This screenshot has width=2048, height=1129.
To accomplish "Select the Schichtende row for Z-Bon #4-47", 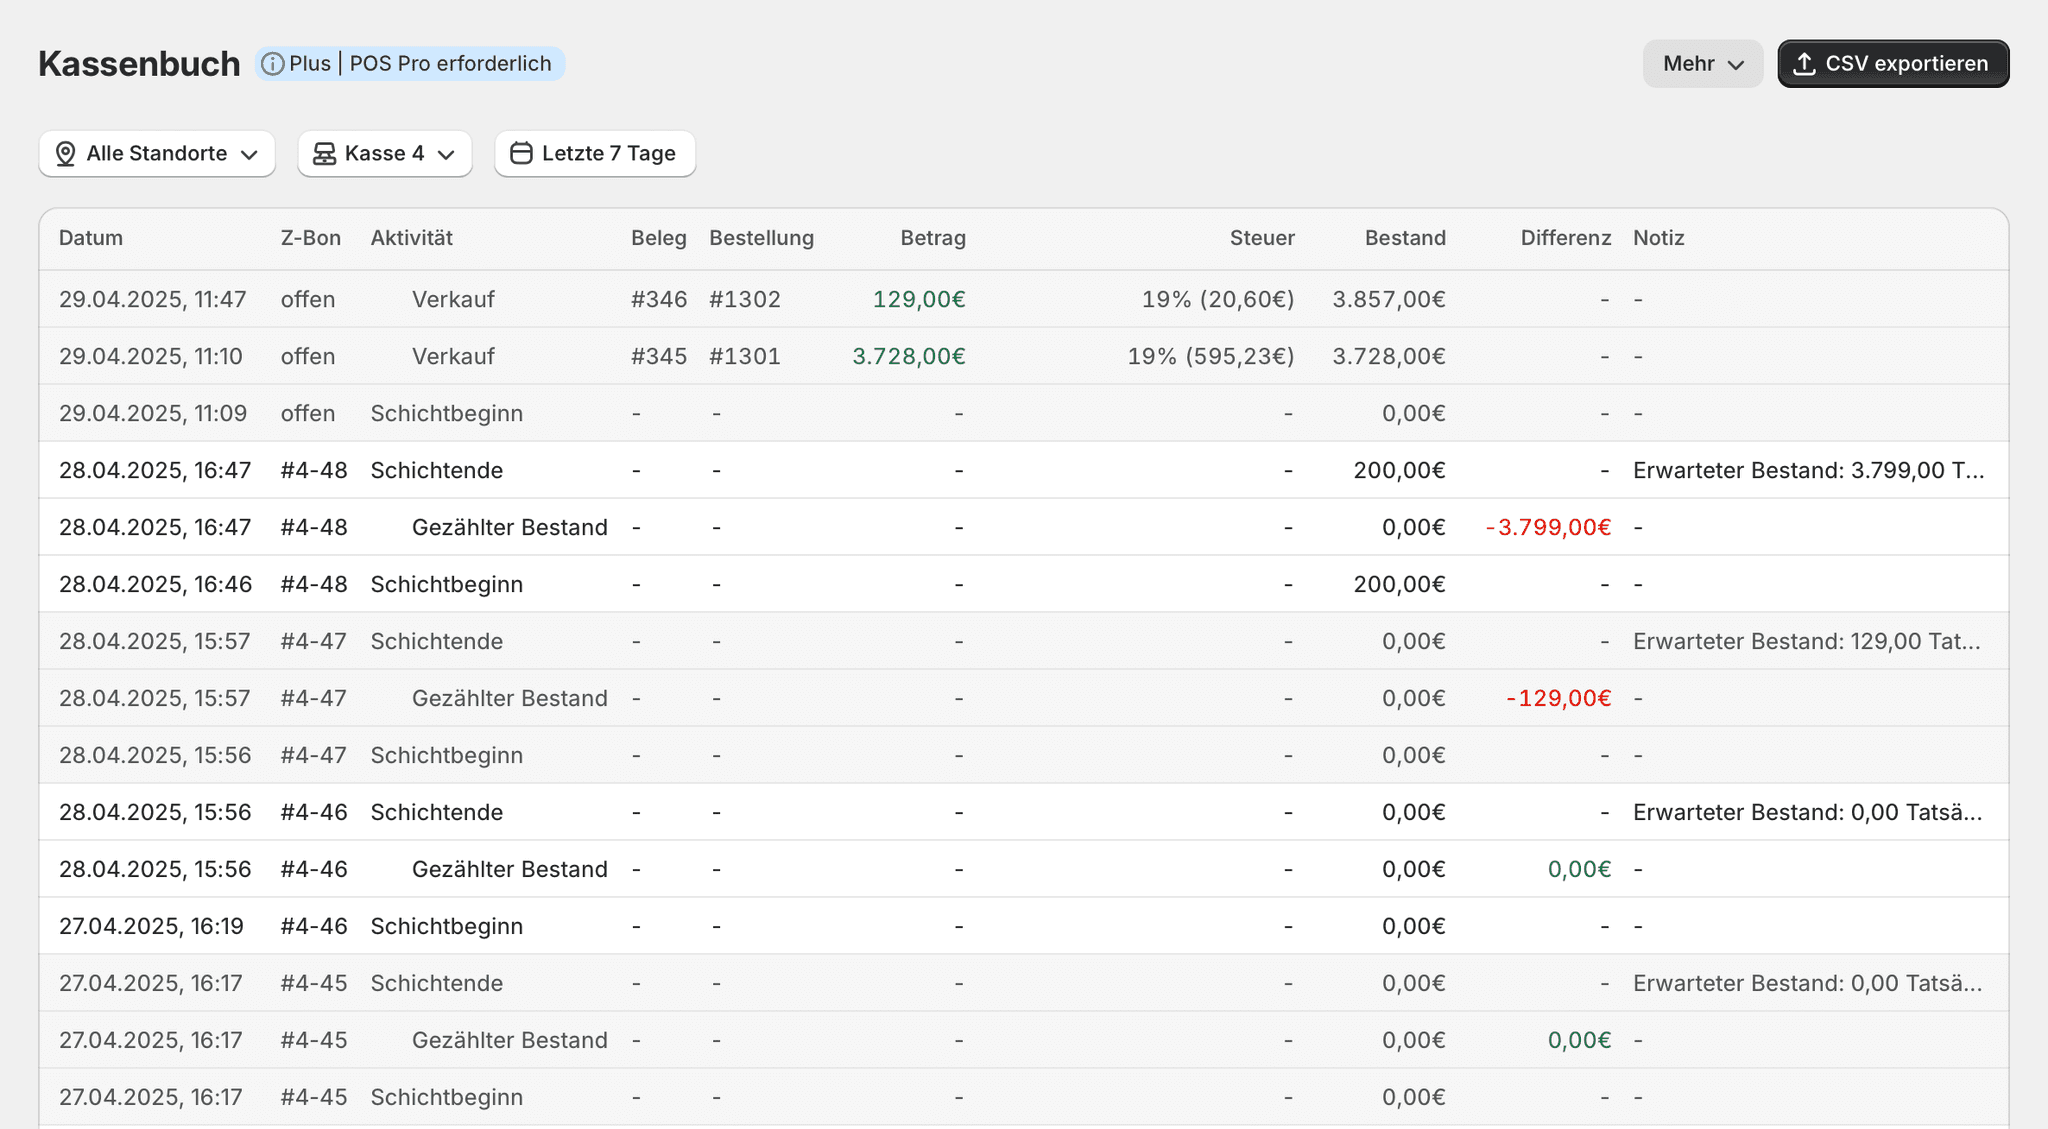I will [x=1023, y=641].
